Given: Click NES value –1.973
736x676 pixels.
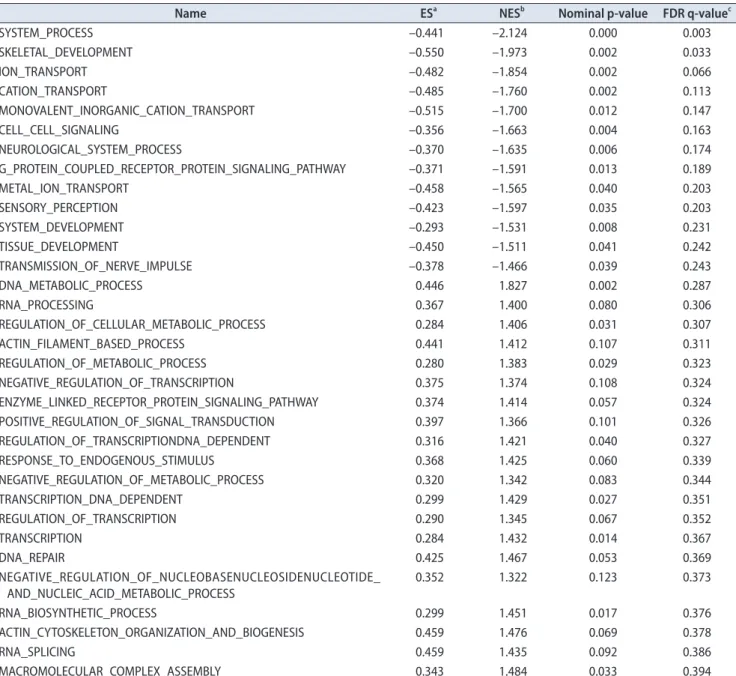Looking at the screenshot, I should coord(509,53).
